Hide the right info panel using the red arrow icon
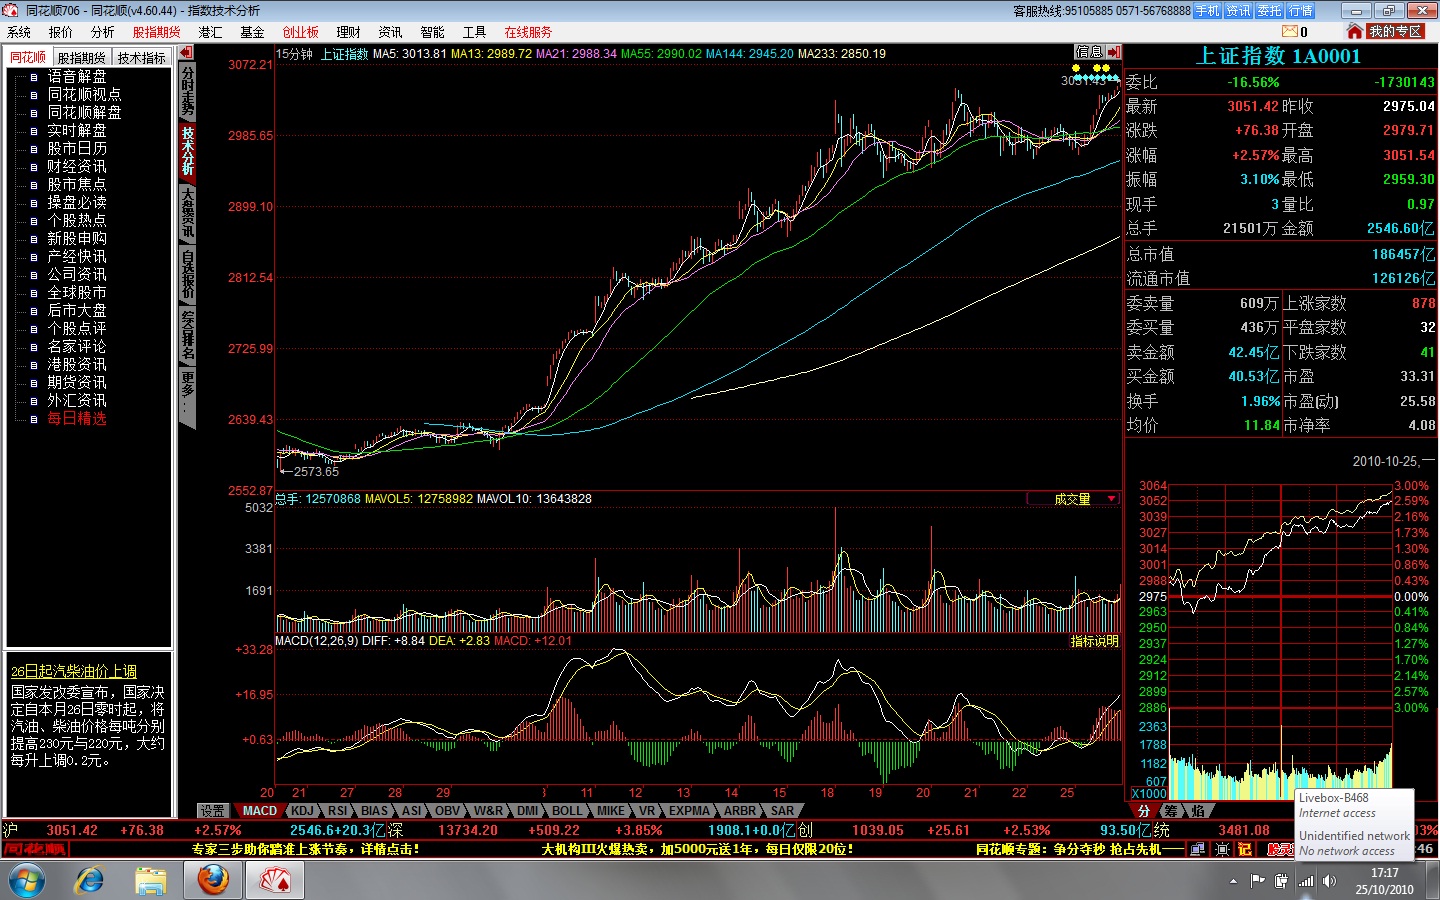 (x=1114, y=51)
